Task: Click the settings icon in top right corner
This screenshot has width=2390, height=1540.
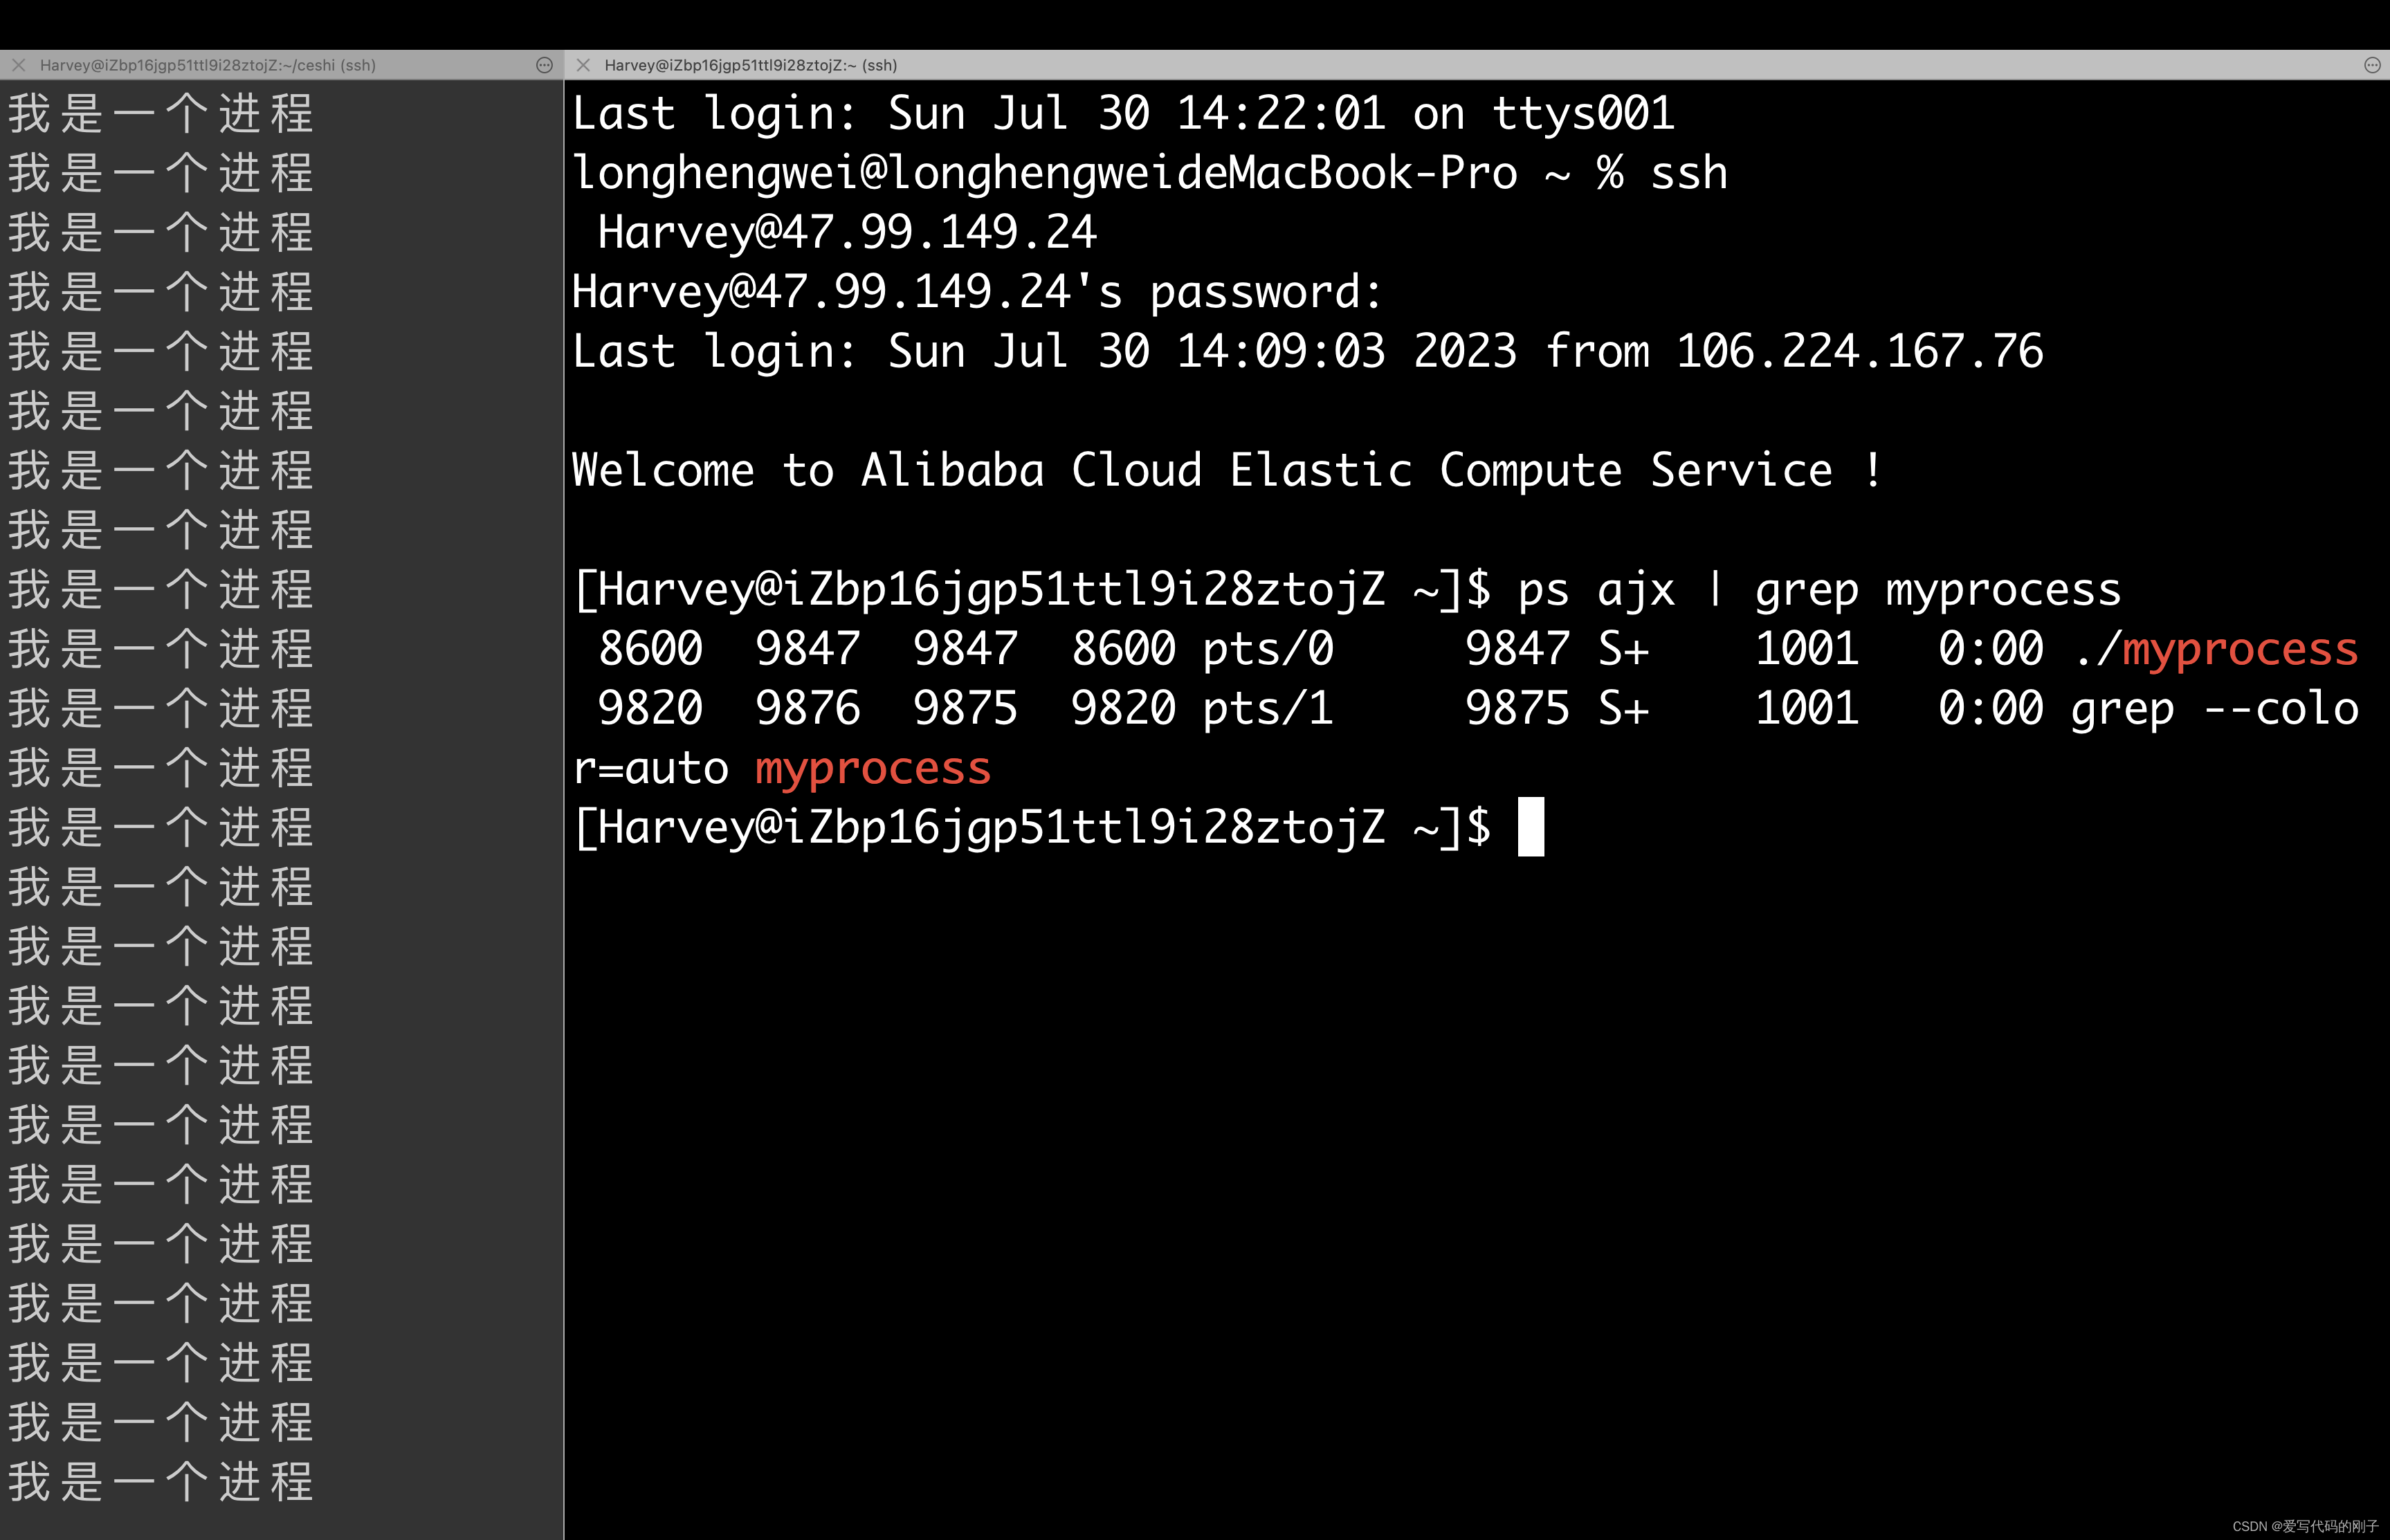Action: pyautogui.click(x=2373, y=63)
